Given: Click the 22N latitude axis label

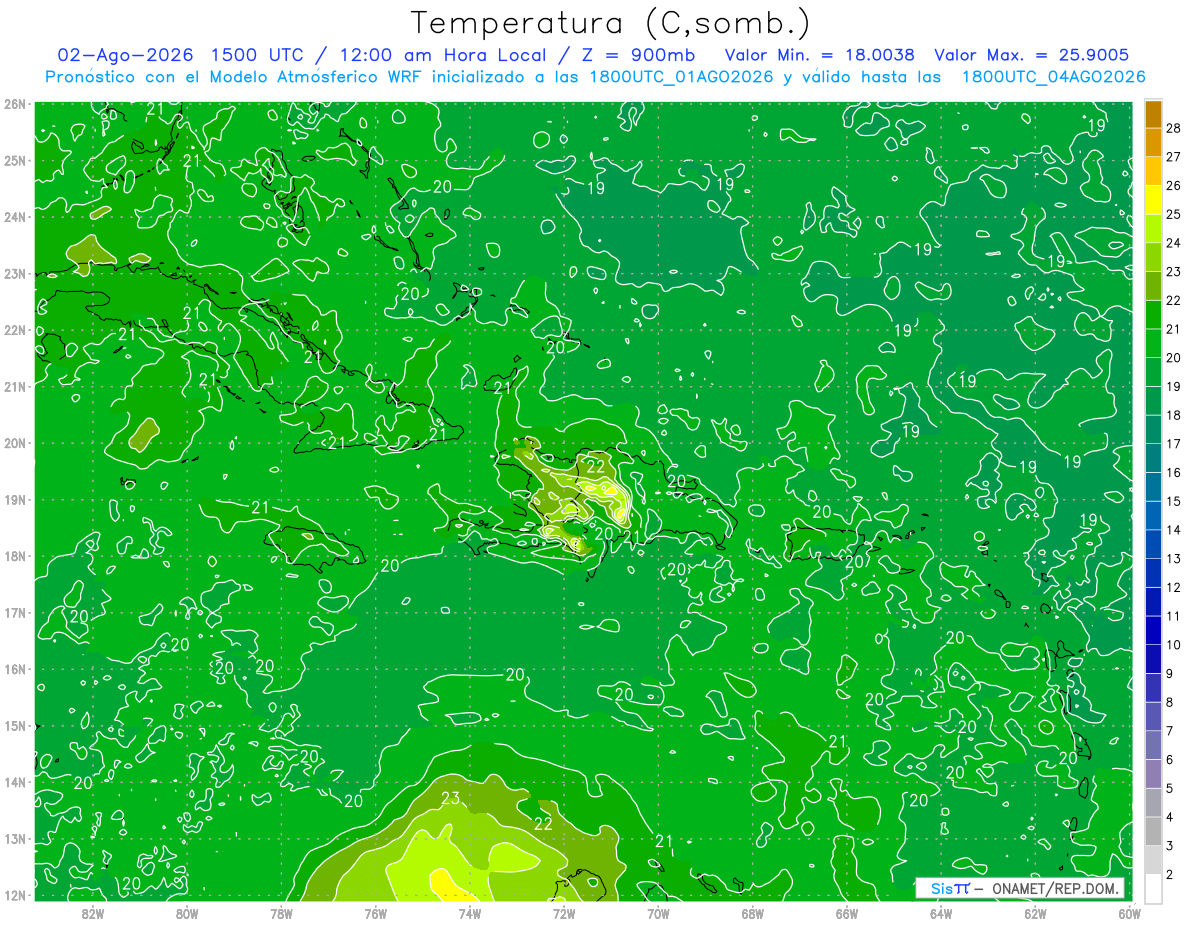Looking at the screenshot, I should (15, 330).
